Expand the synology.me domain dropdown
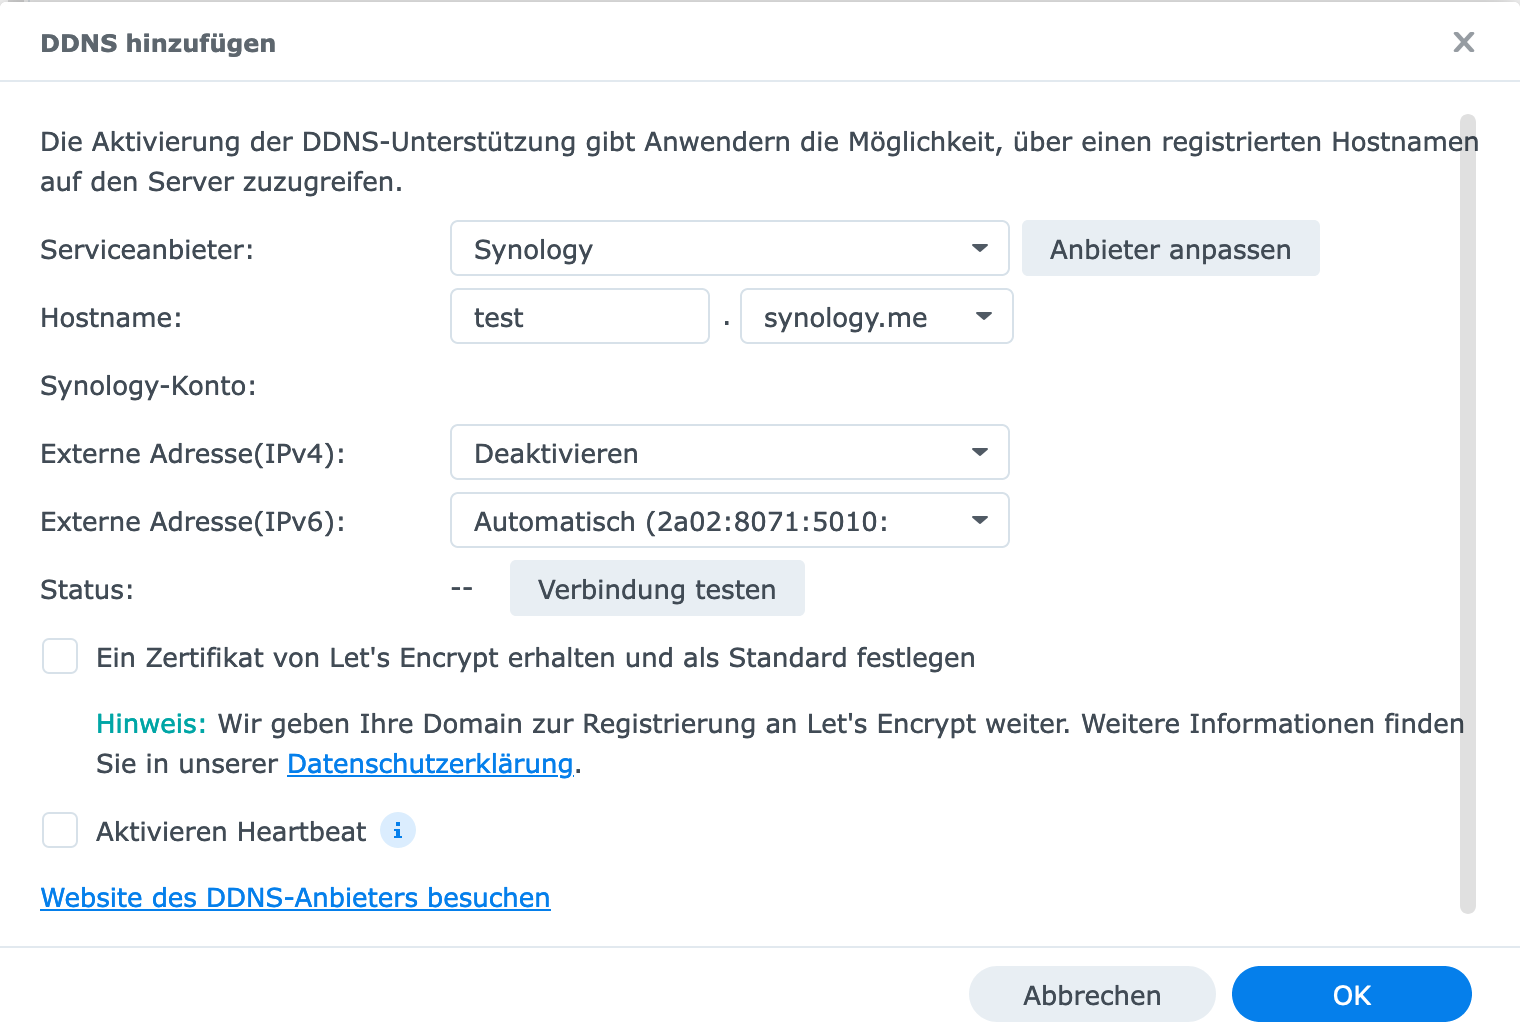Screen dimensions: 1520x1034 pyautogui.click(x=876, y=317)
